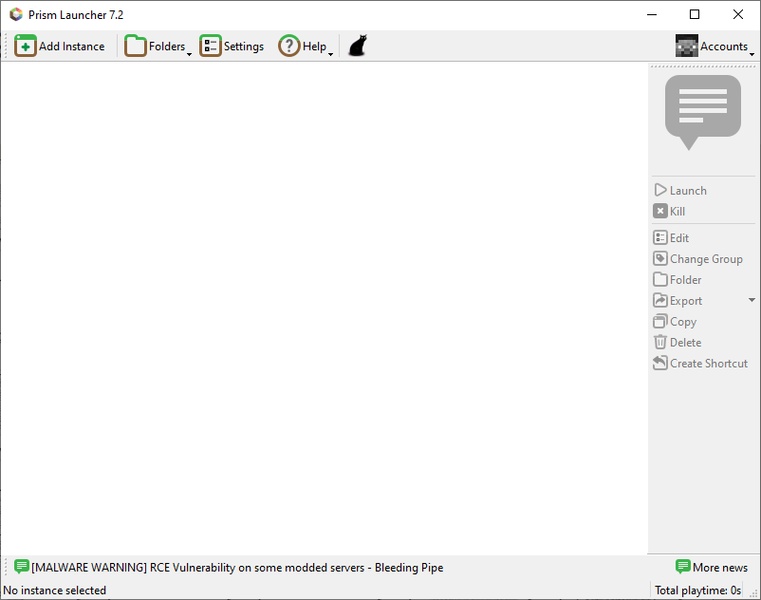Open the Accounts dropdown

715,46
